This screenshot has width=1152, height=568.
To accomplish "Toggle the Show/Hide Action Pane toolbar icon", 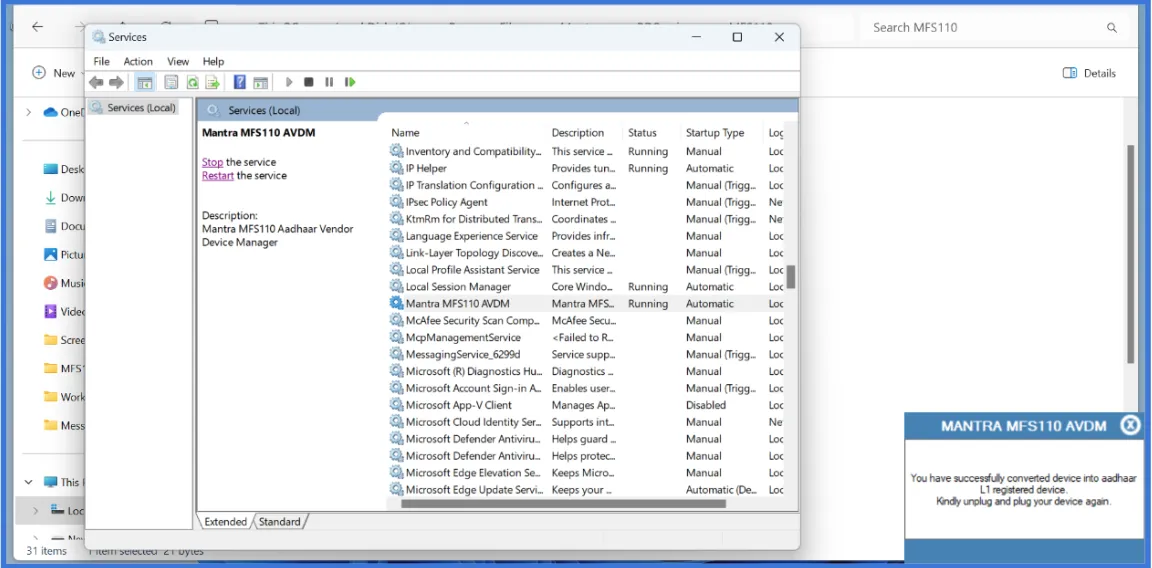I will pos(260,82).
